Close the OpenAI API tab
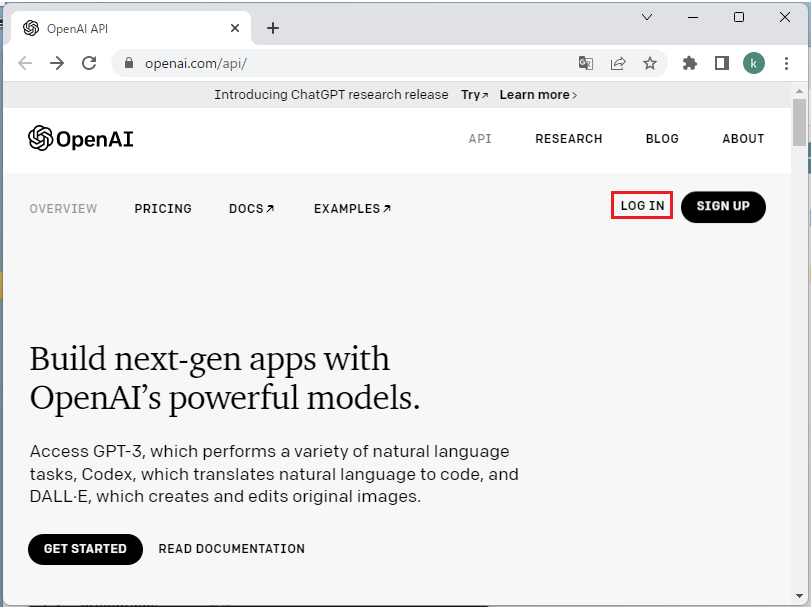This screenshot has height=607, width=811. pyautogui.click(x=236, y=28)
